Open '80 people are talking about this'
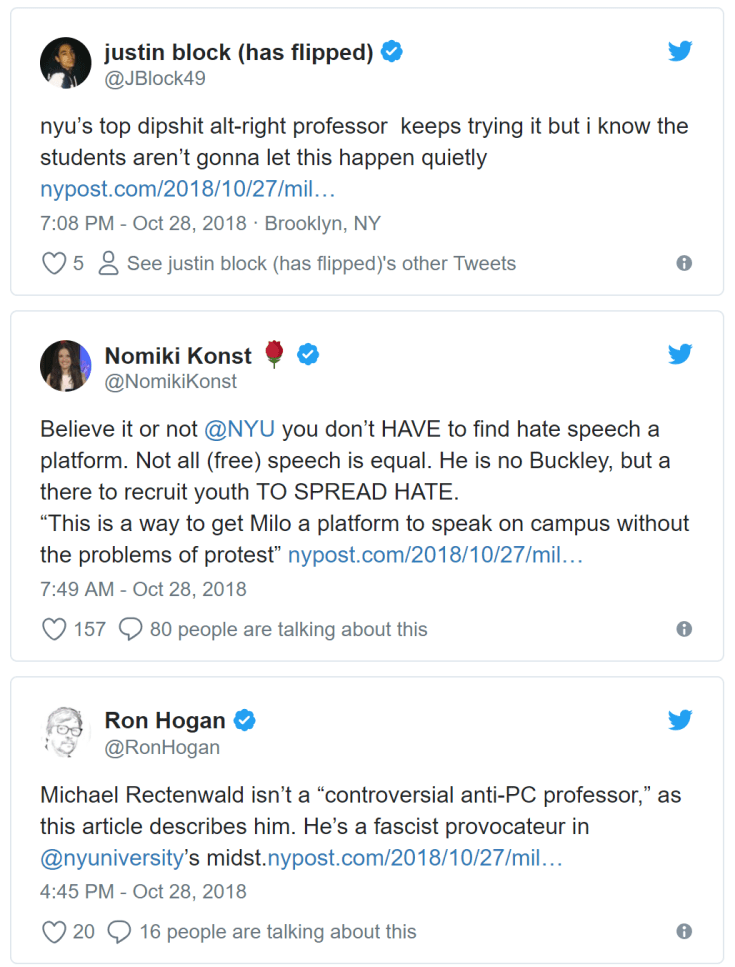The image size is (735, 967). 288,629
